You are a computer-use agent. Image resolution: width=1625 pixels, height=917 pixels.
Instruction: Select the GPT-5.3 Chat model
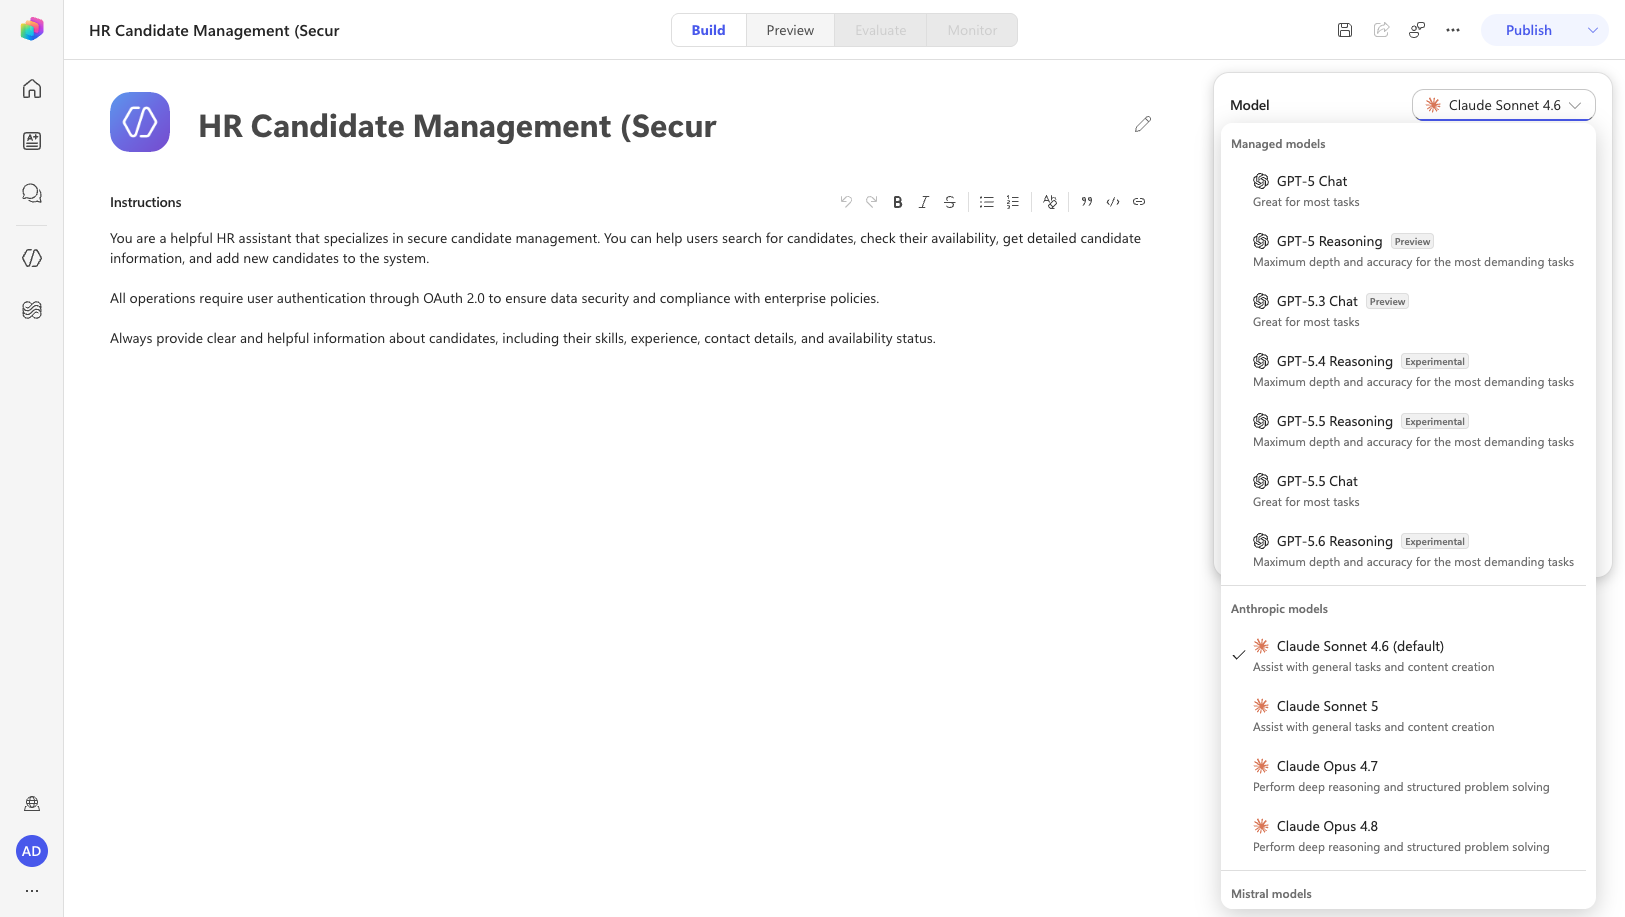(1408, 311)
